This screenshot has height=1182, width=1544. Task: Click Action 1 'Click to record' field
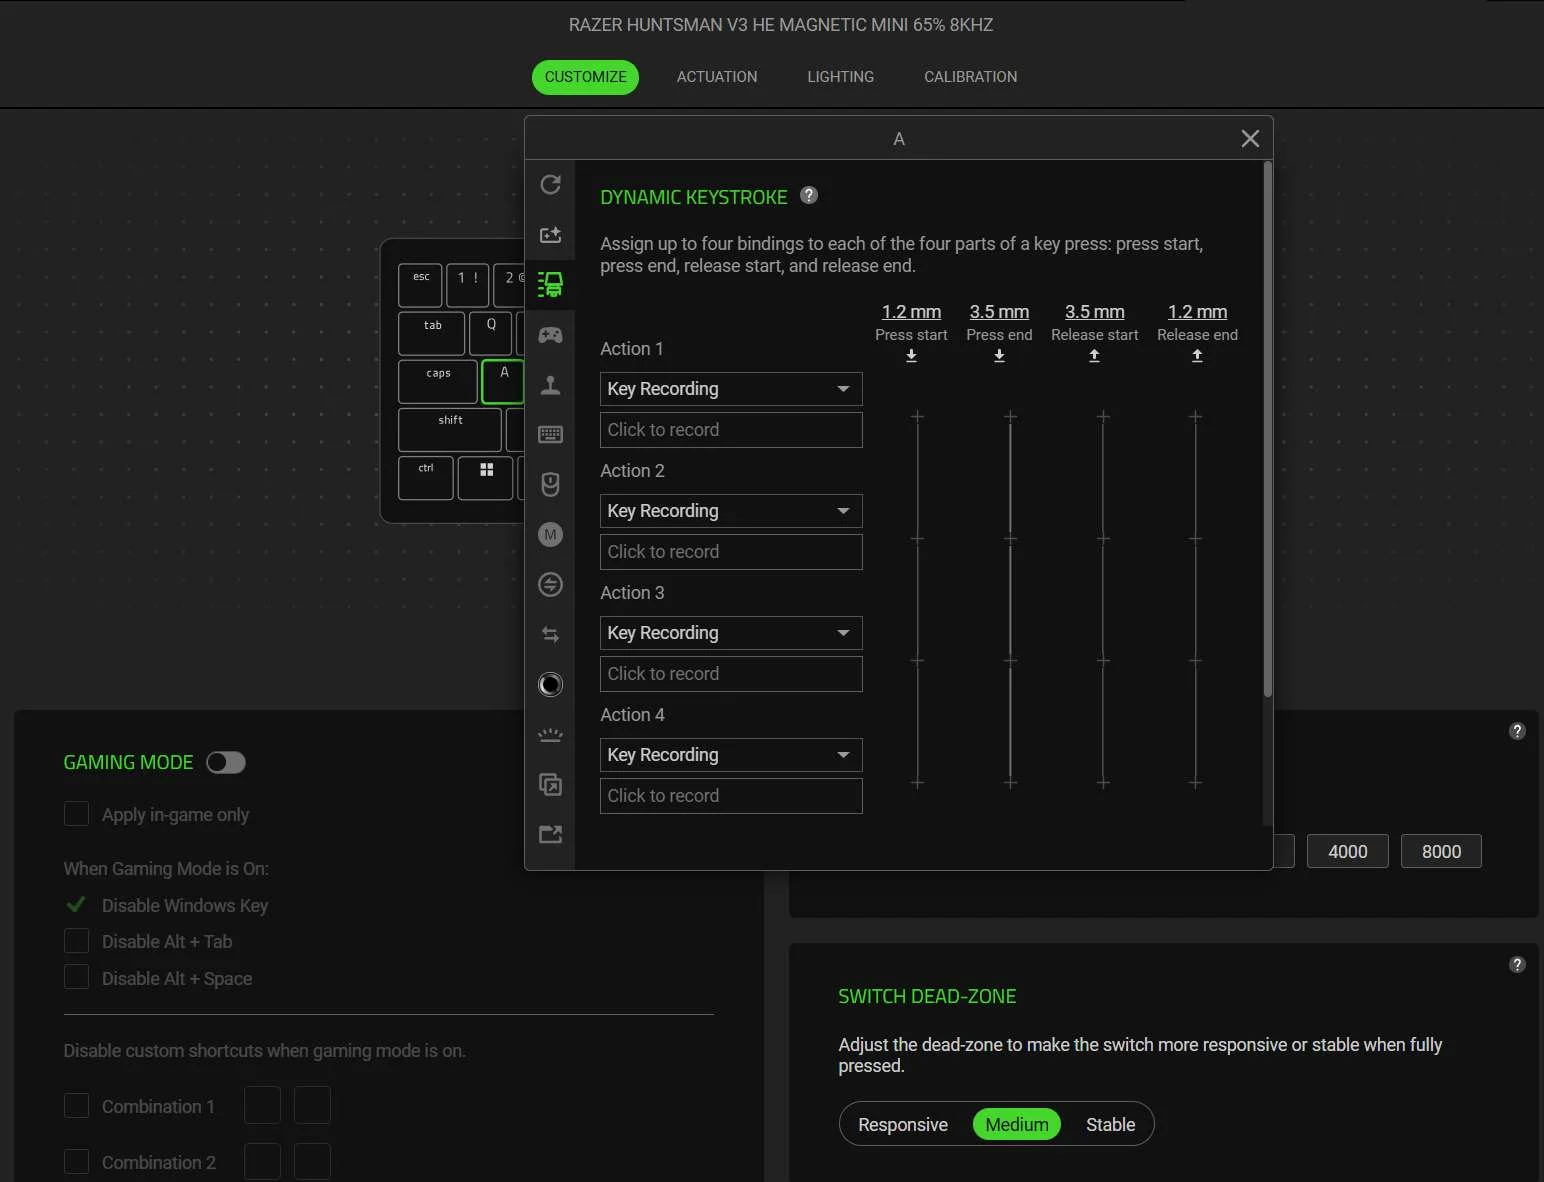pyautogui.click(x=731, y=430)
